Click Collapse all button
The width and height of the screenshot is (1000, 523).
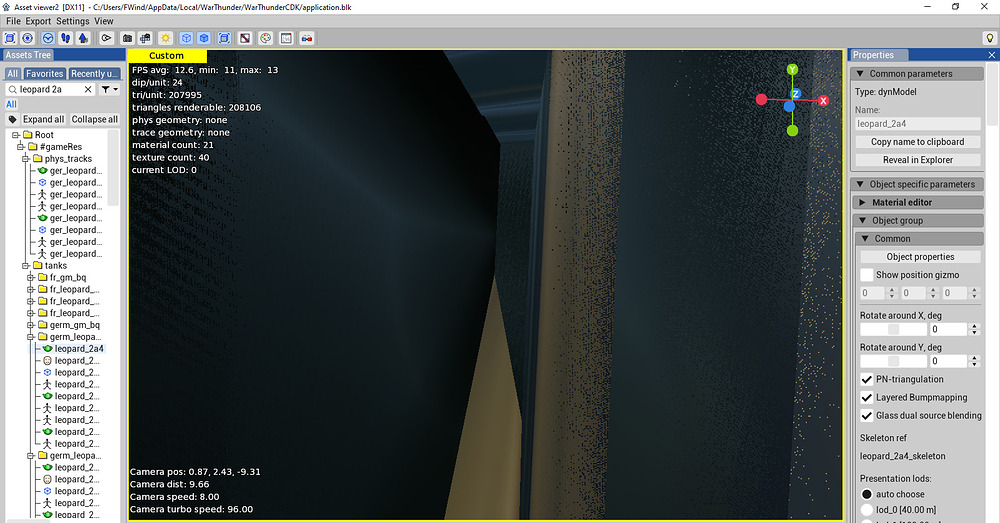(x=94, y=119)
